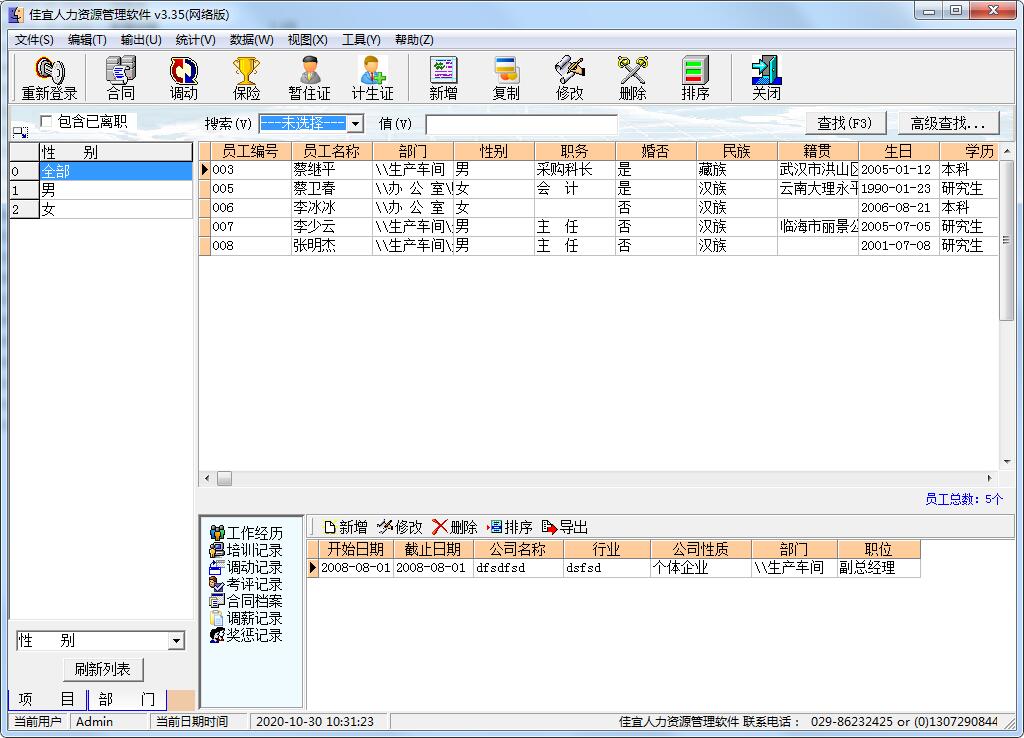This screenshot has height=738, width=1024.
Task: Open the 视图(X) menu
Action: pos(308,40)
